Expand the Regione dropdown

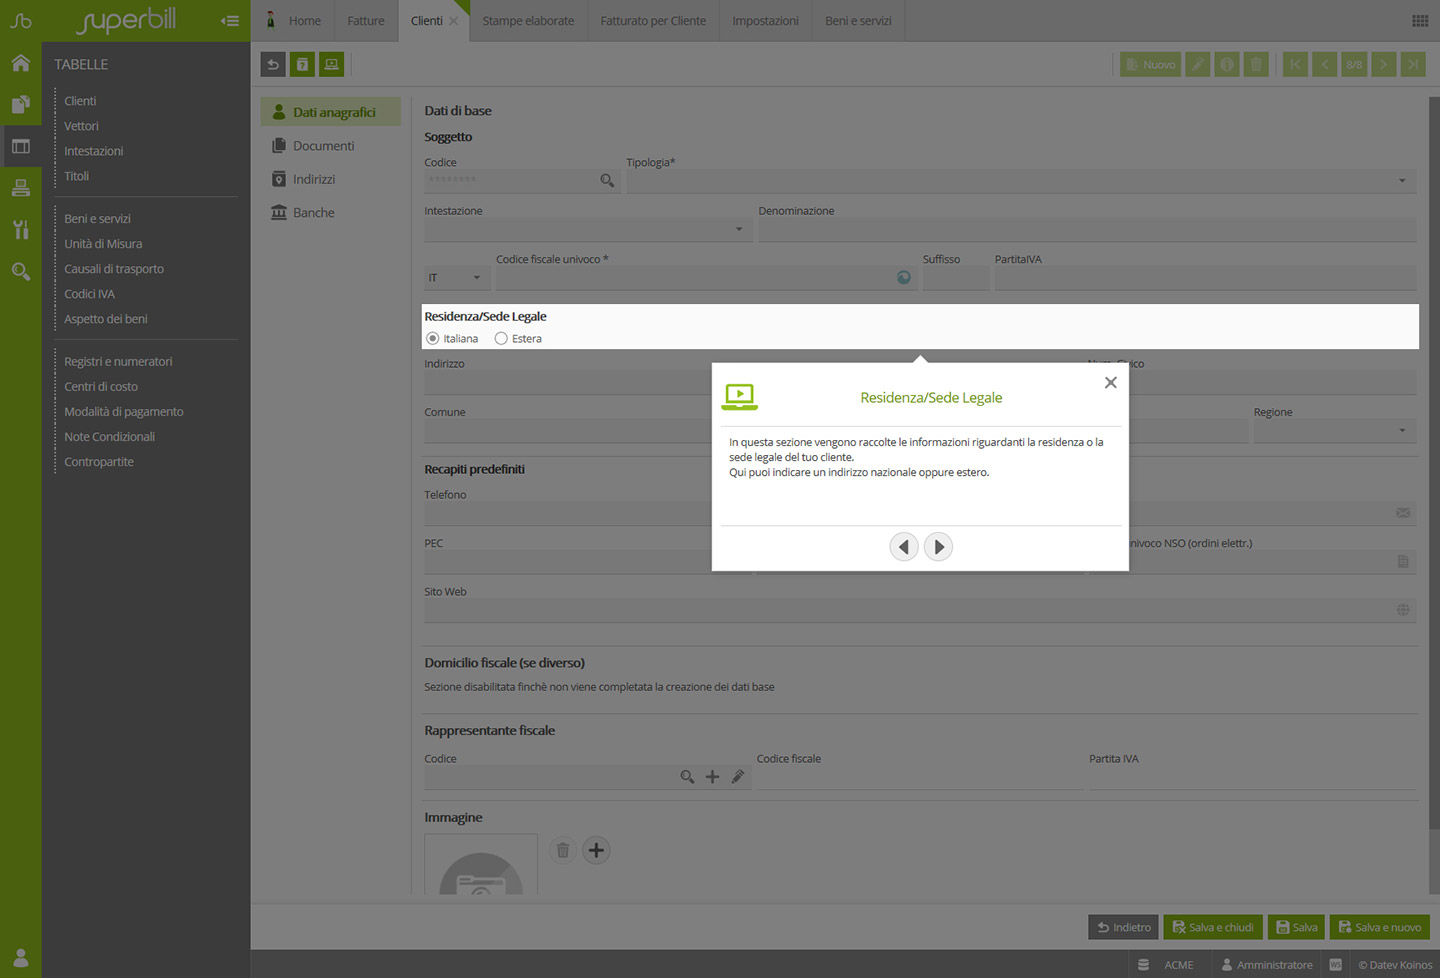click(1402, 430)
